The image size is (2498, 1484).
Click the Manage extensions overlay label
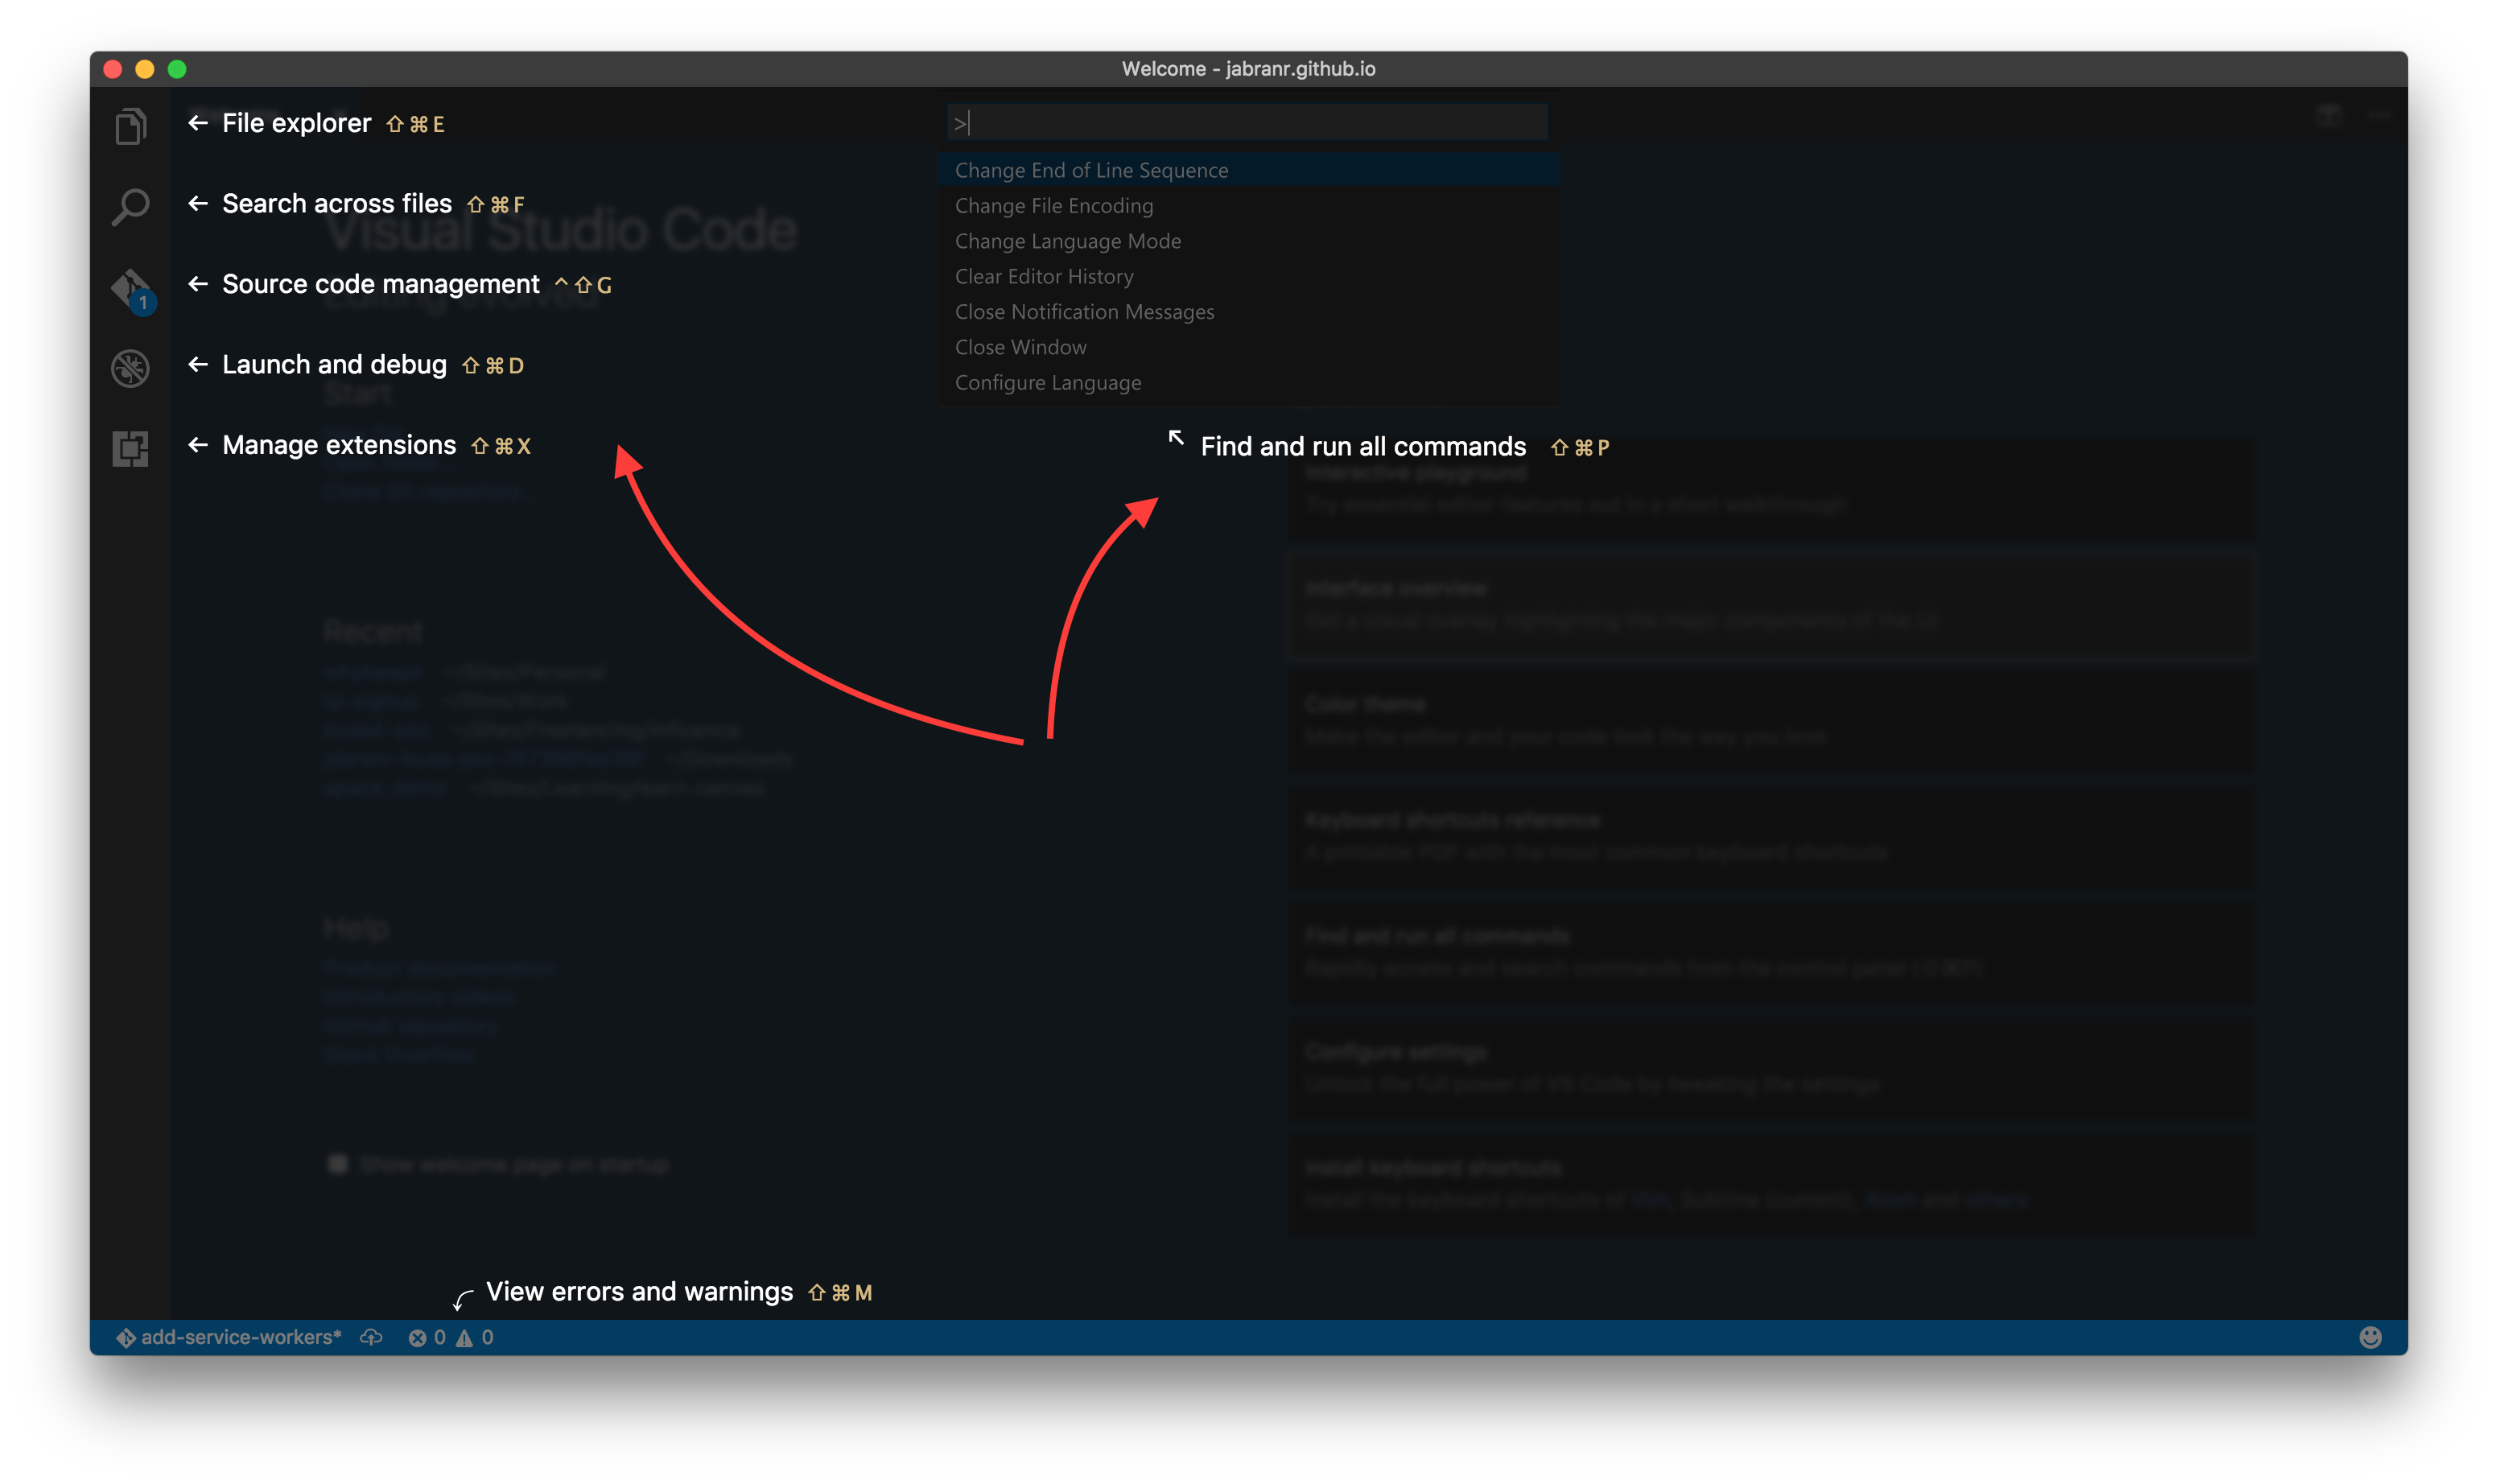pos(339,445)
